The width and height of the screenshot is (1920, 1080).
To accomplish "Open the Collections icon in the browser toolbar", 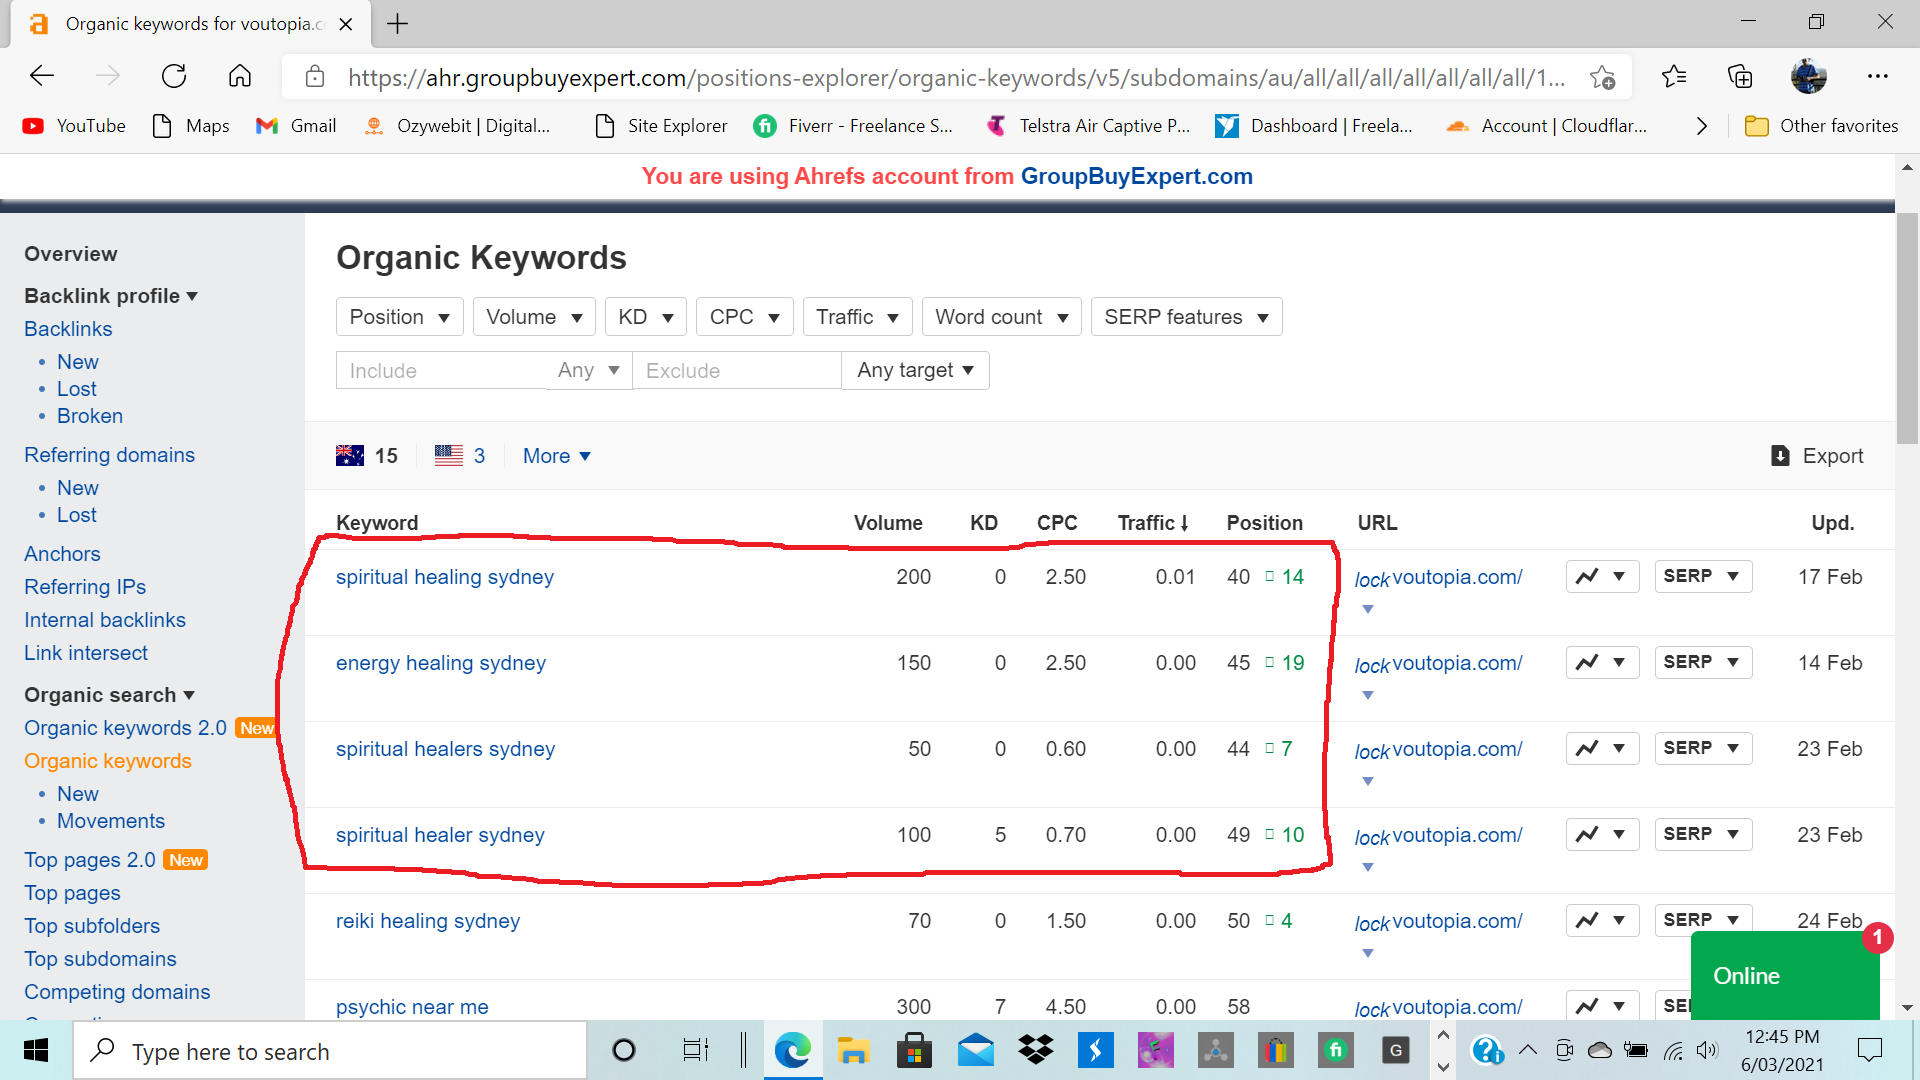I will click(x=1740, y=77).
